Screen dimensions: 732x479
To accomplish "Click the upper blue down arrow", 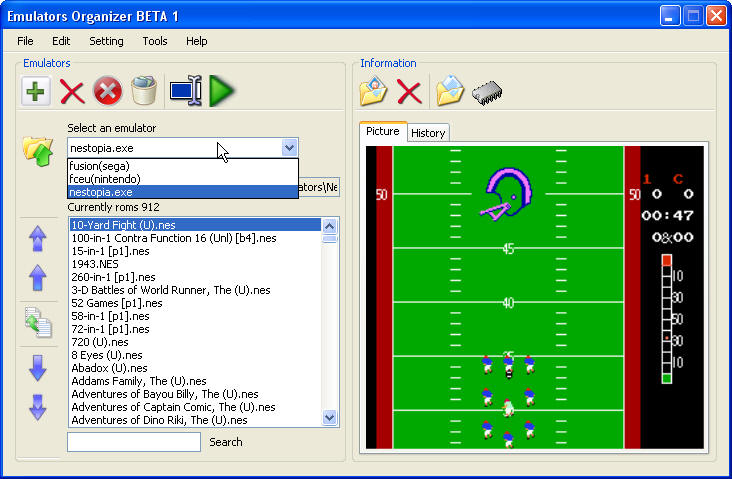I will coord(38,368).
